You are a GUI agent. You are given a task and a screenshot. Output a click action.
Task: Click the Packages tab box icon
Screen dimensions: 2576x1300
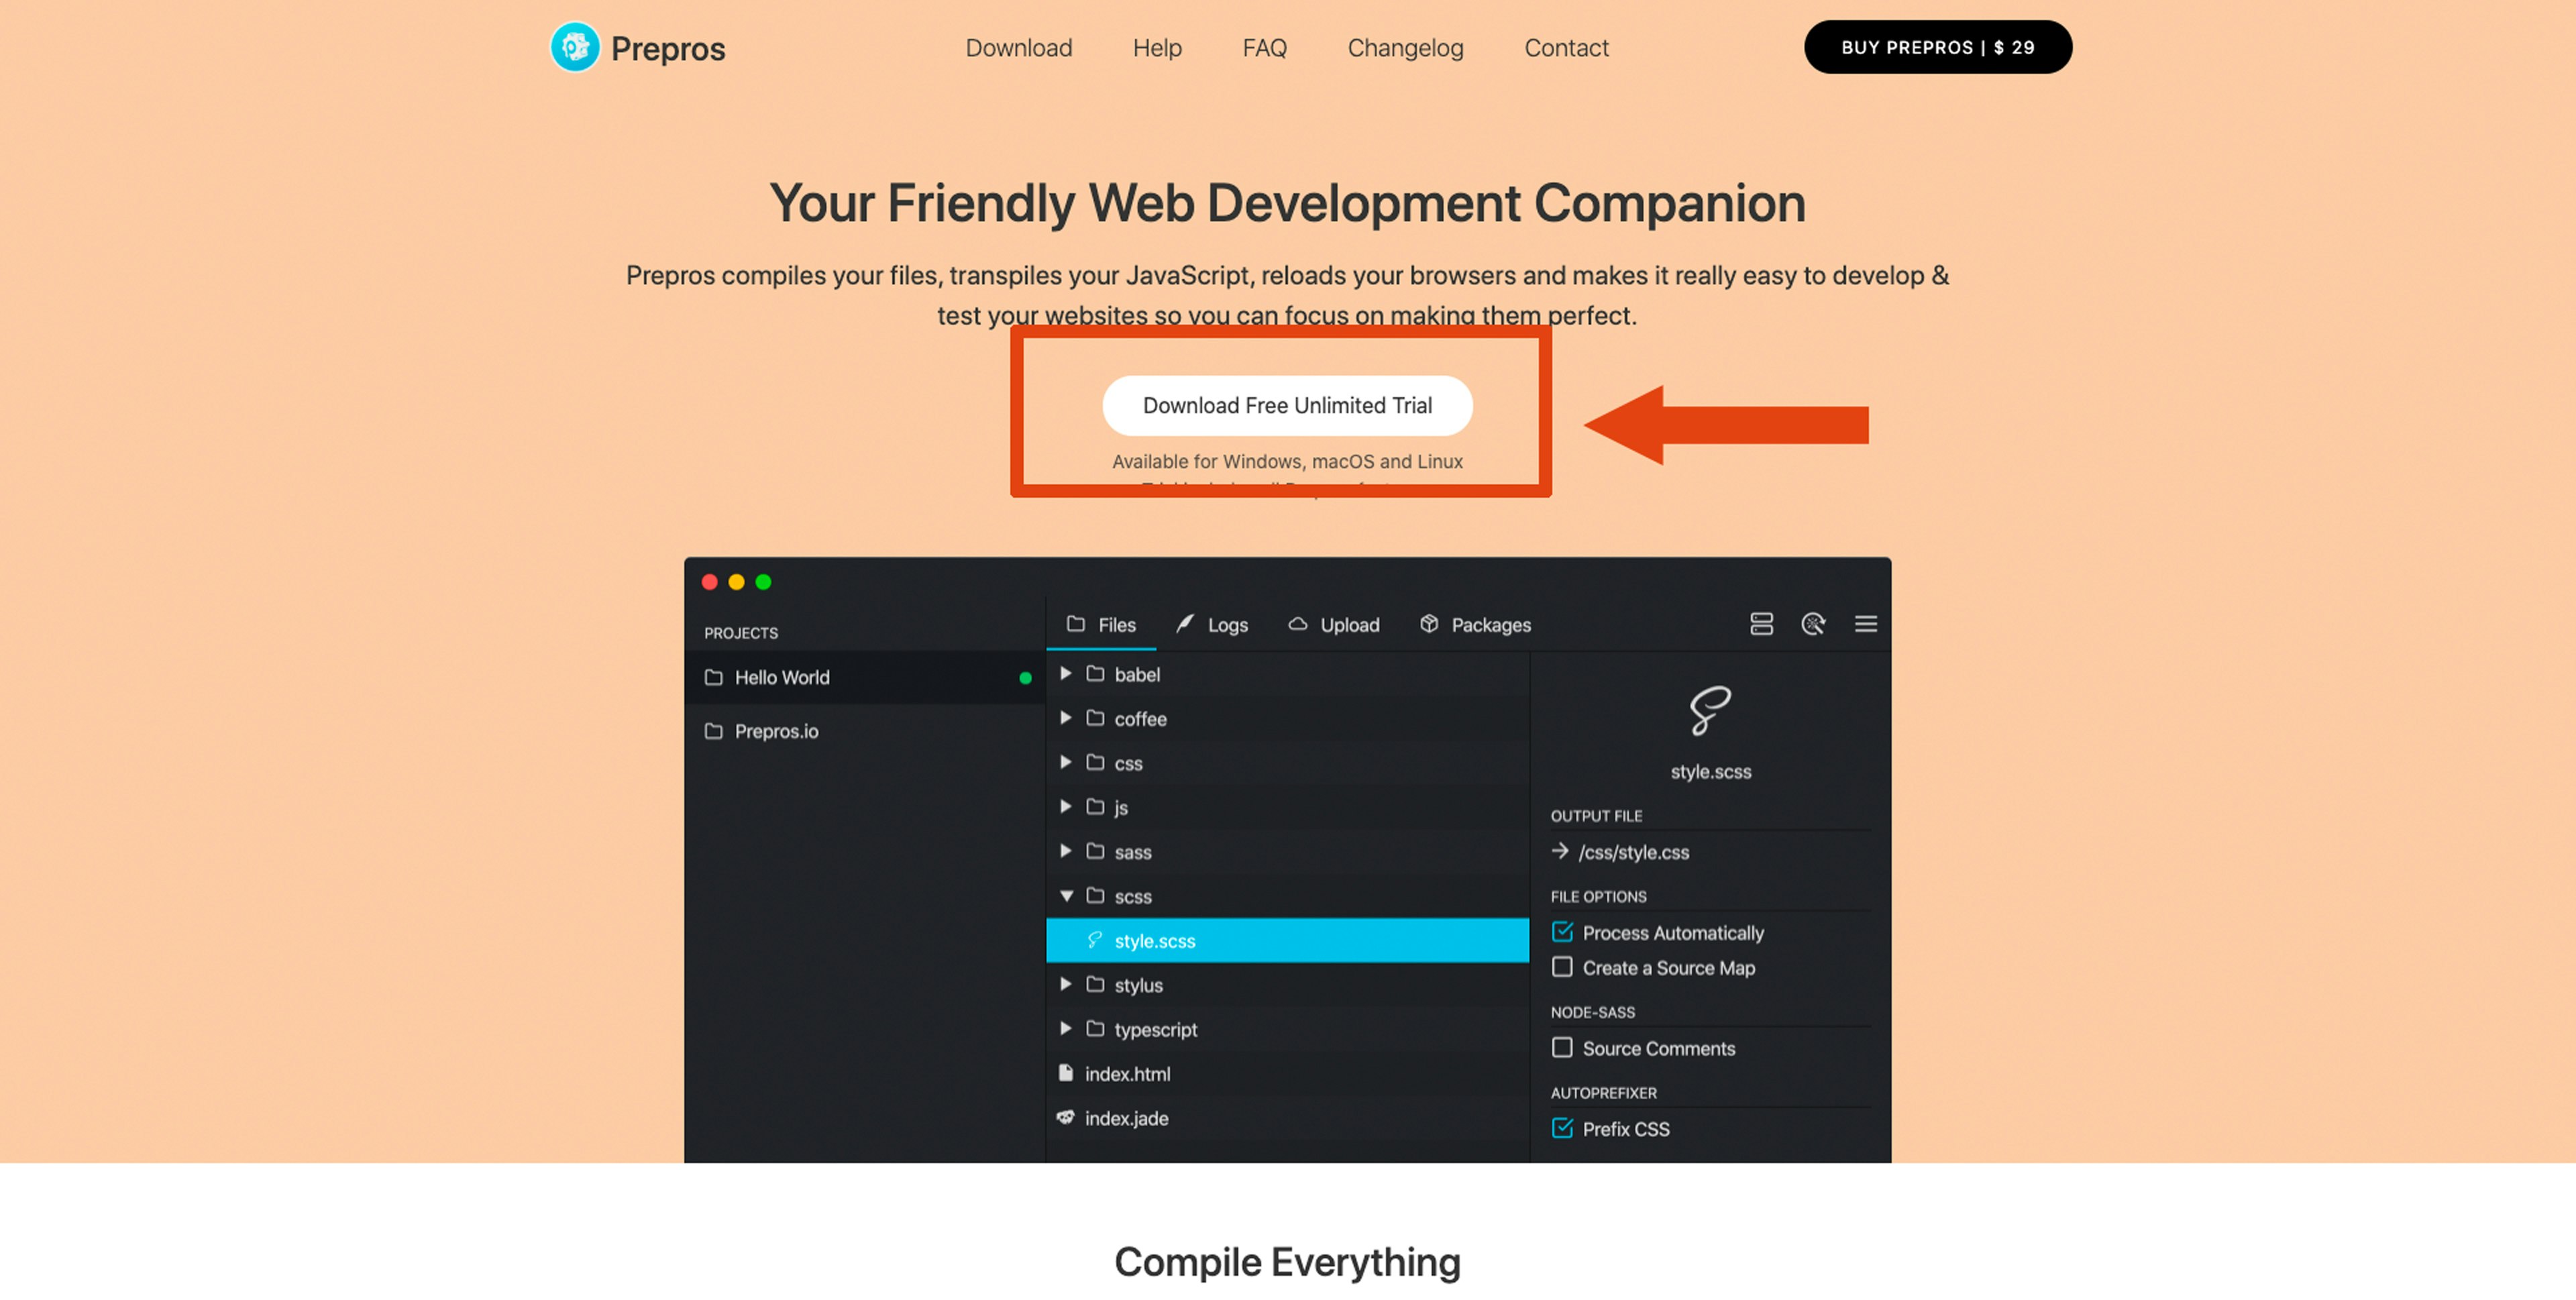1429,624
